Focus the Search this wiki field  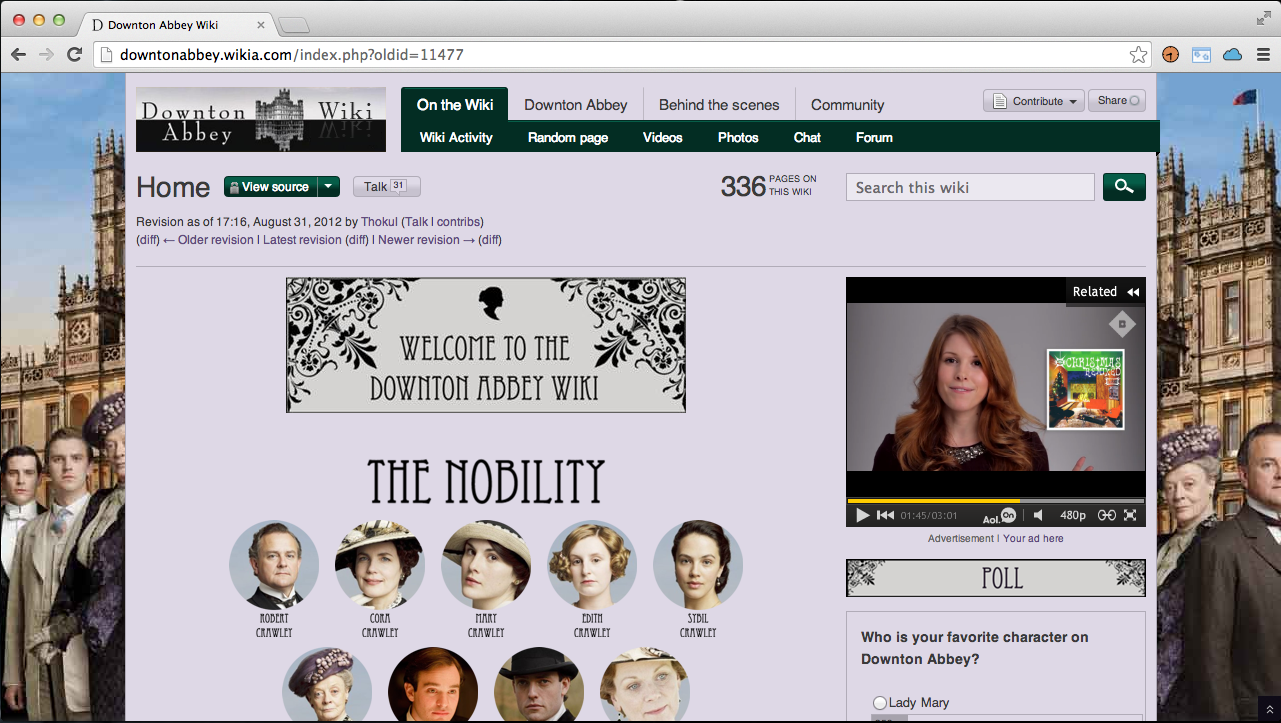click(x=970, y=187)
